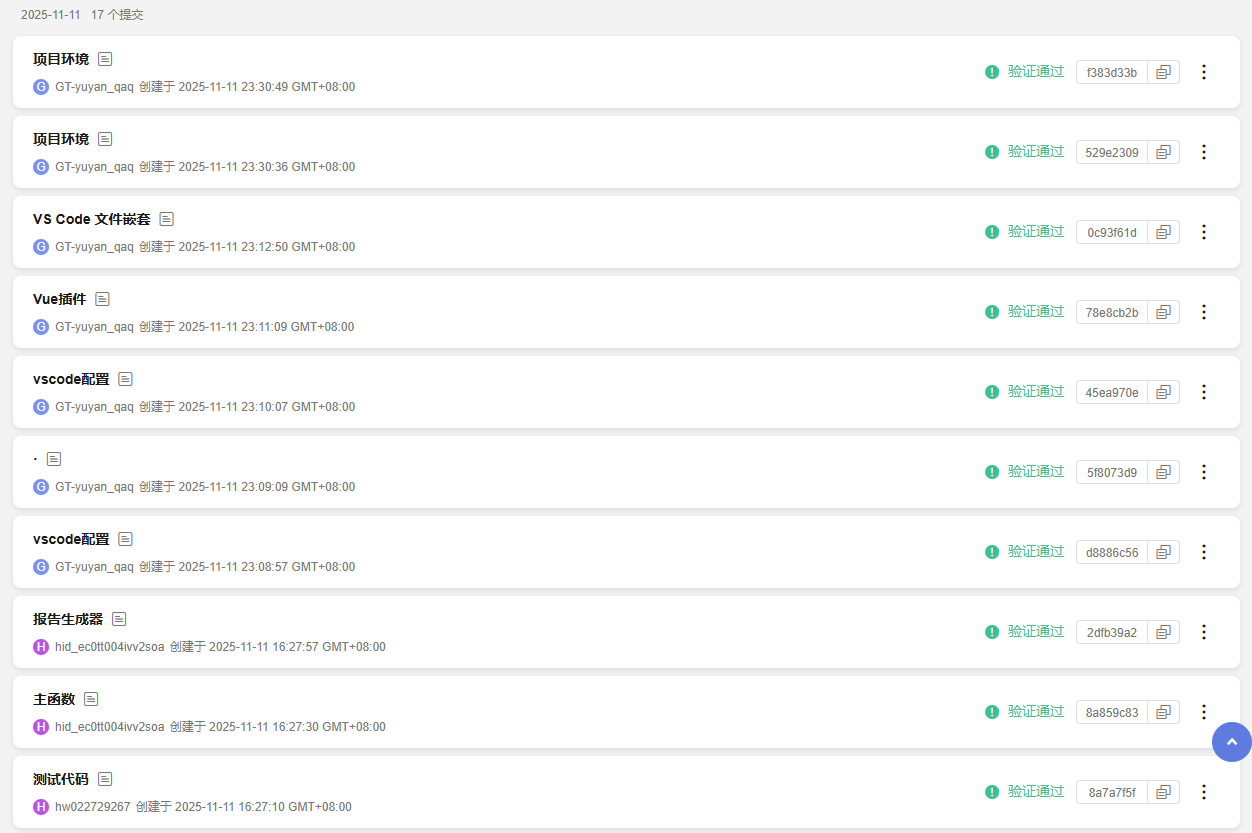Open the 测试代码 commit title

61,779
